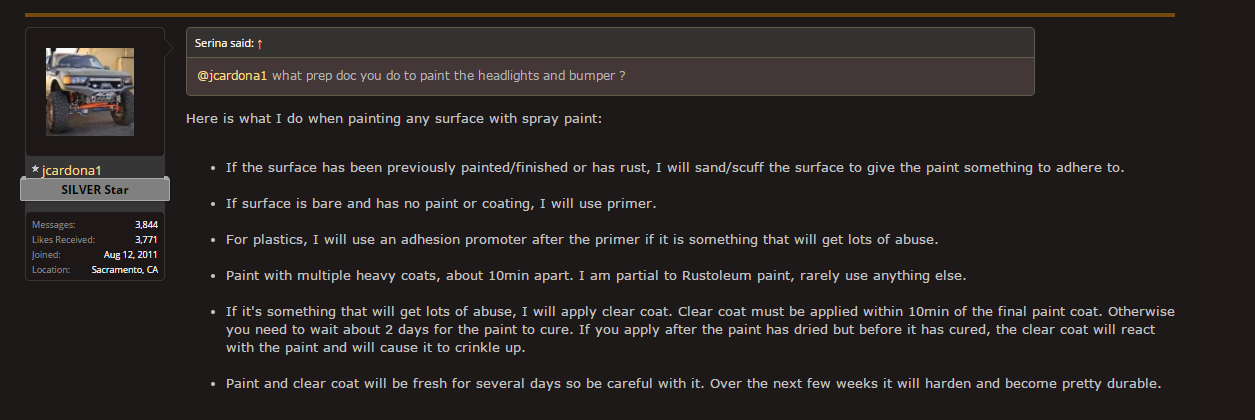Click the bullet about sanding previously painted surfaces
The image size is (1255, 420).
point(675,167)
